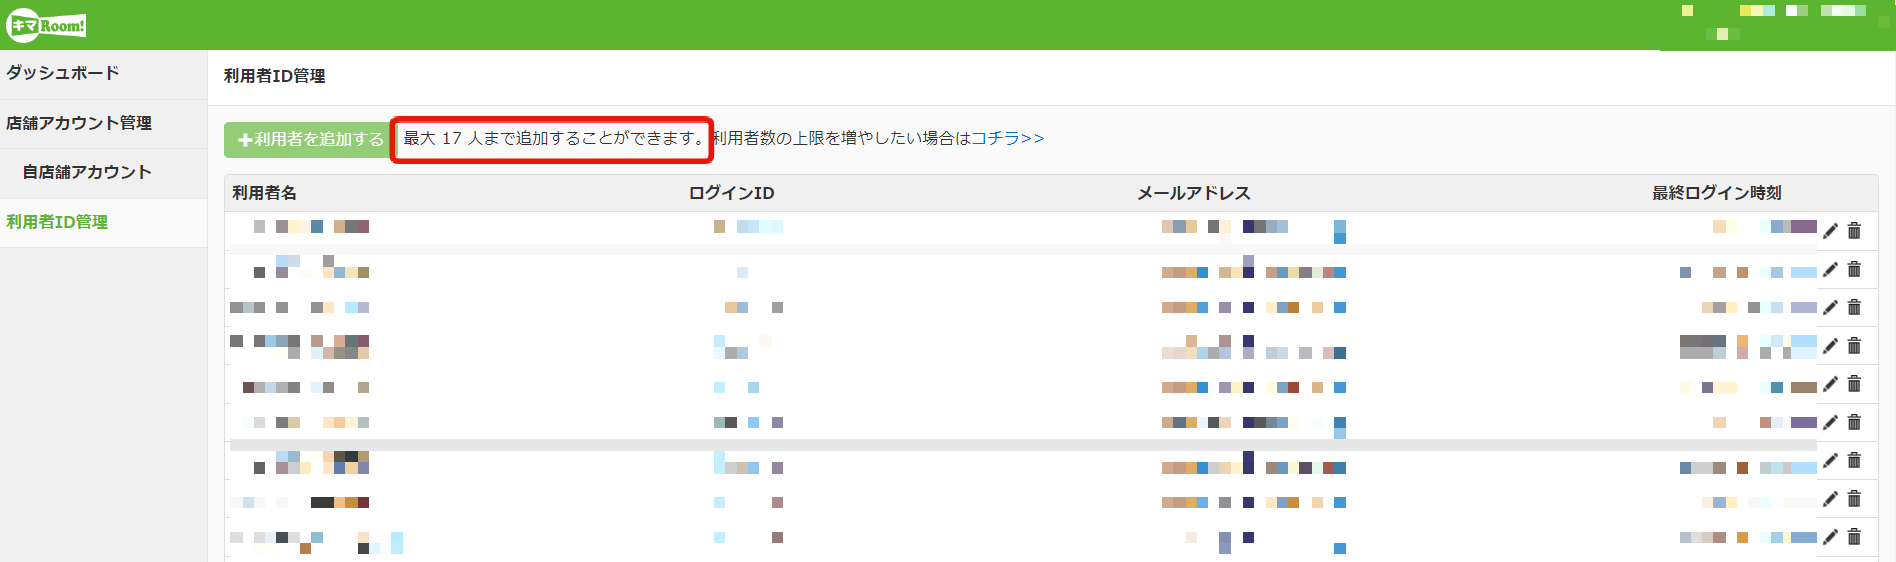Viewport: 1896px width, 562px height.
Task: Click the trash icon in the third row
Action: (x=1854, y=307)
